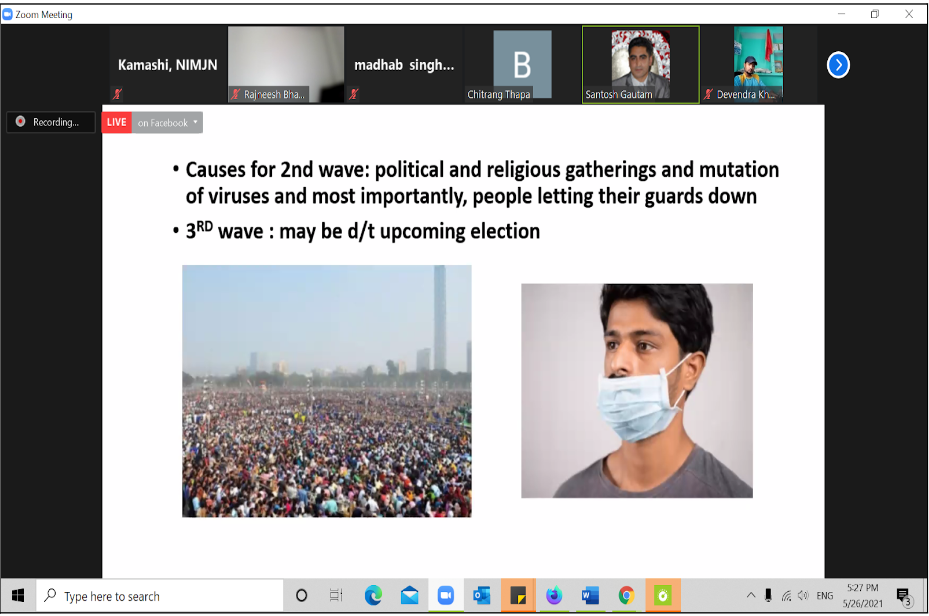The height and width of the screenshot is (616, 929).
Task: Open the Zoom app from the taskbar
Action: [445, 595]
